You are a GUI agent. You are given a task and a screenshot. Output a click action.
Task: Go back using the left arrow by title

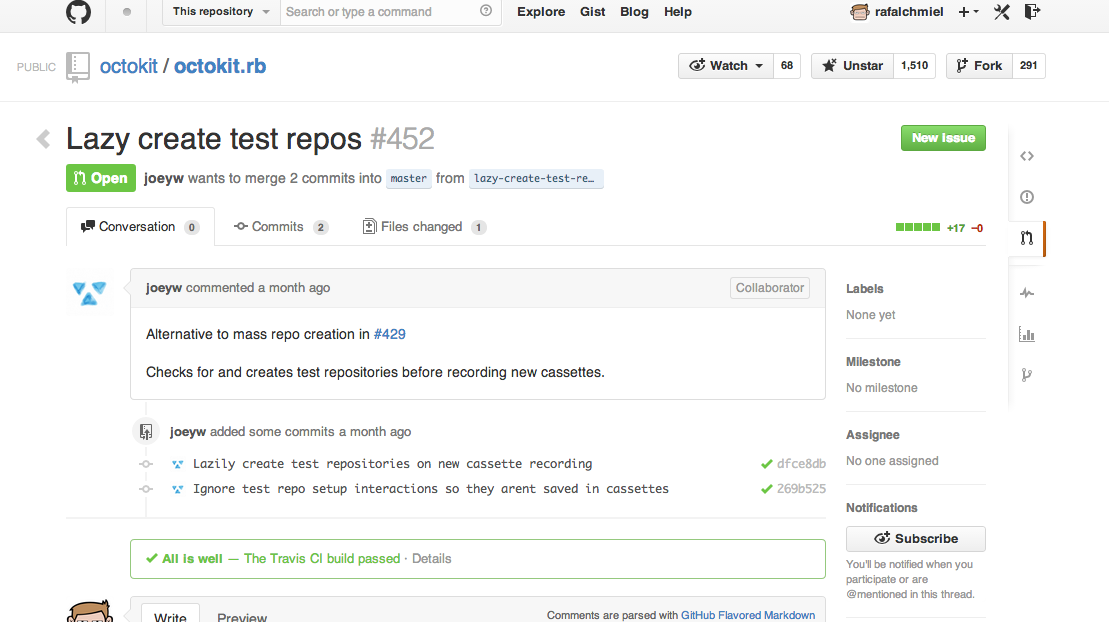coord(43,138)
